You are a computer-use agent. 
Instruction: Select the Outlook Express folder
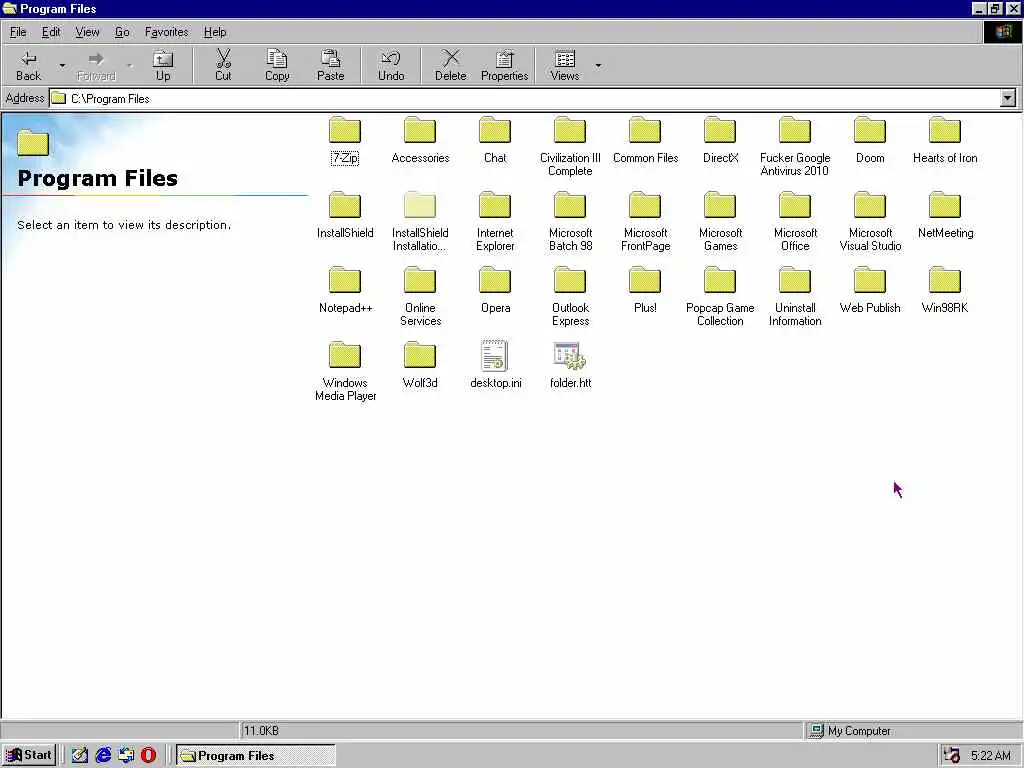pos(570,296)
